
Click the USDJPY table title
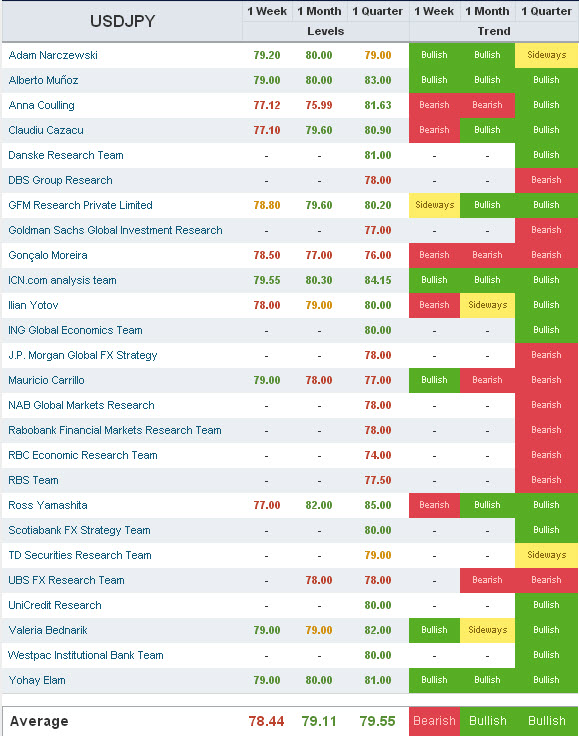coord(122,21)
